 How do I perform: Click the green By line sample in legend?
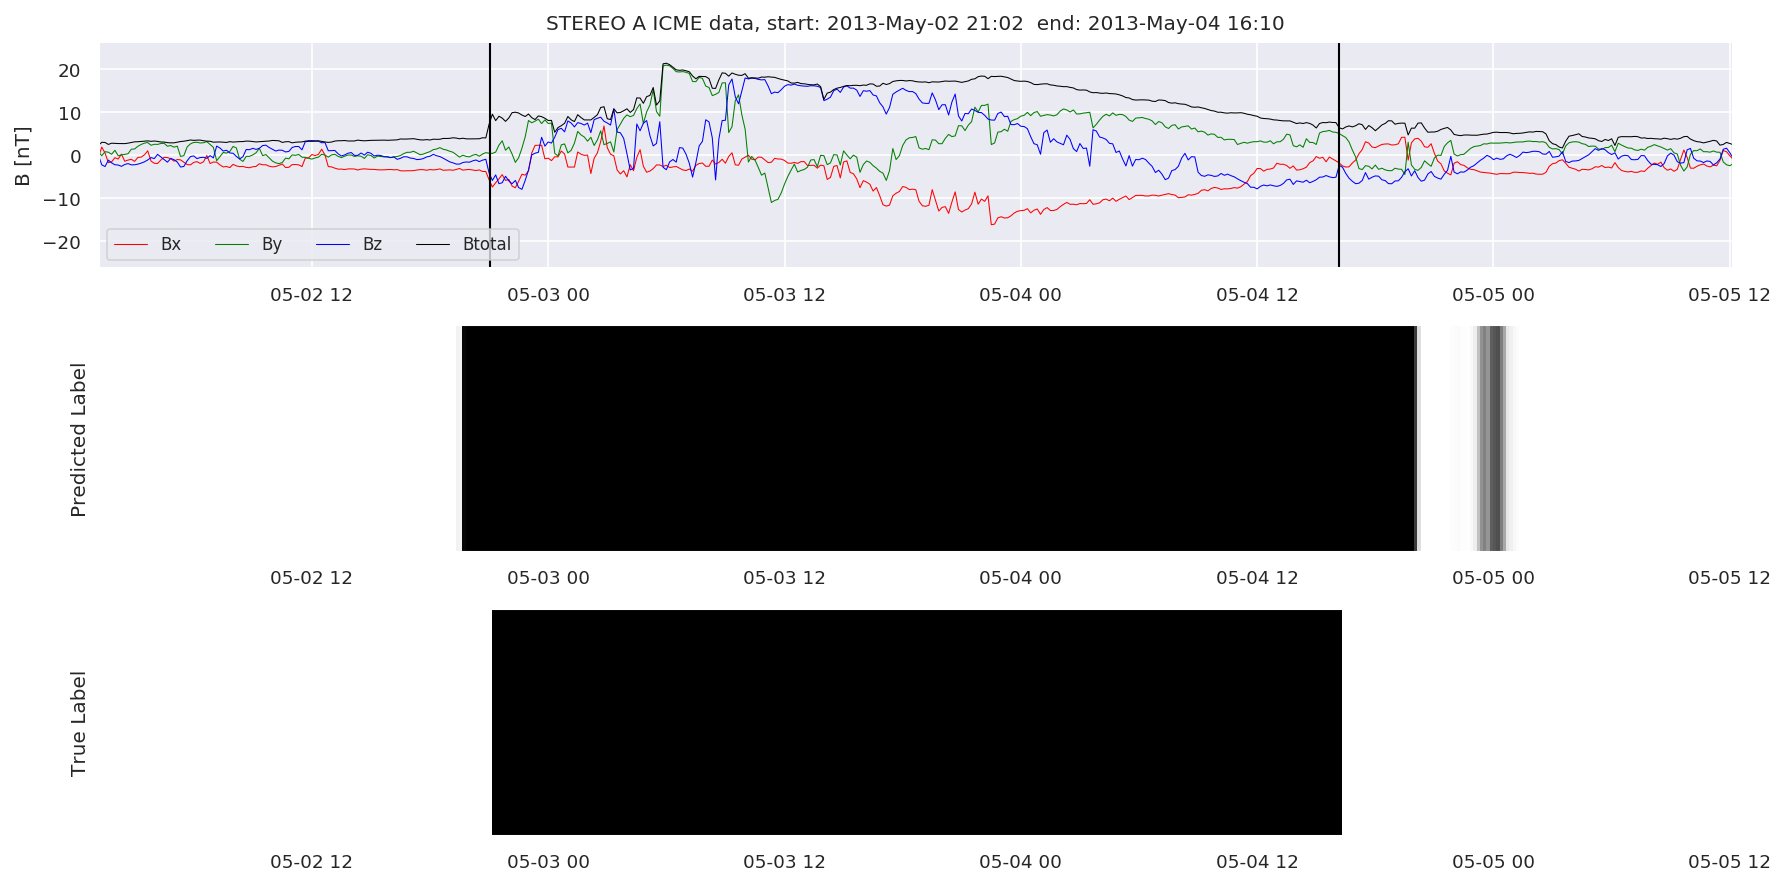click(232, 244)
